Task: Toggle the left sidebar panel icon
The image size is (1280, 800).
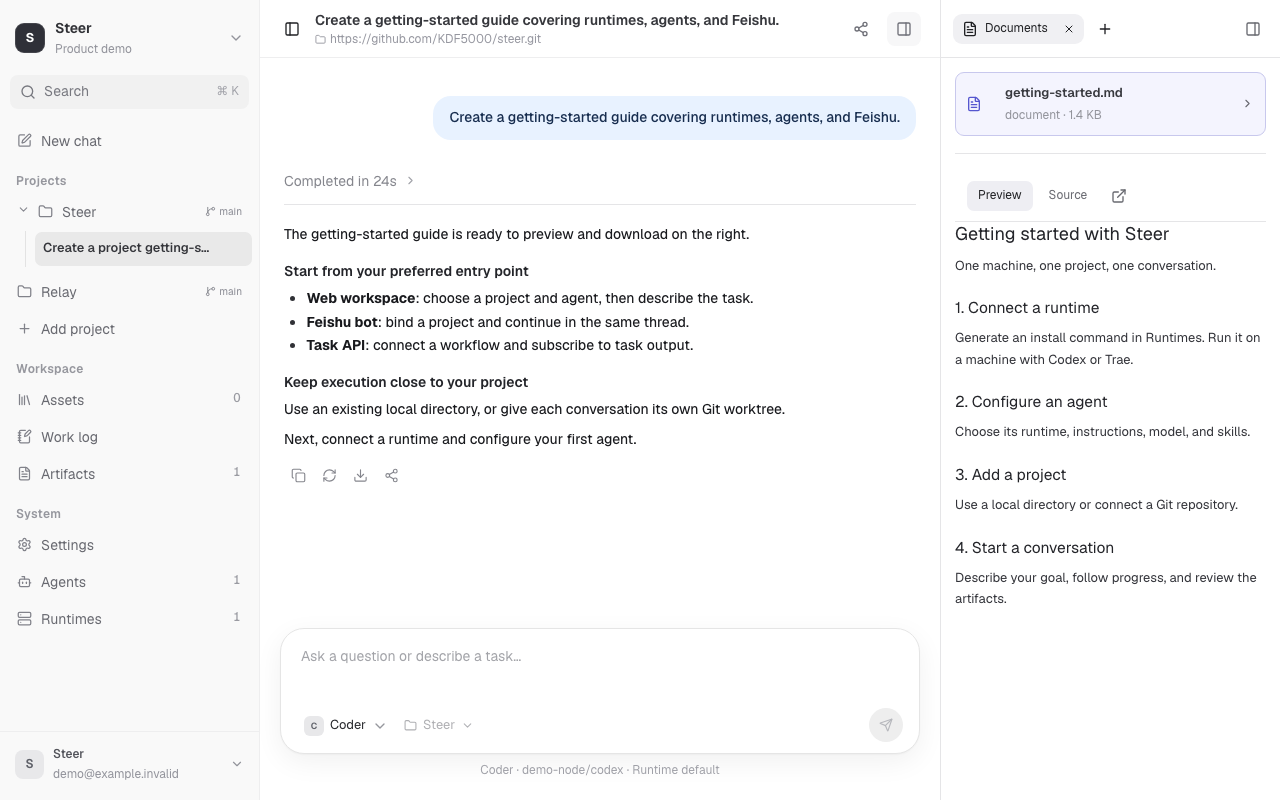Action: pyautogui.click(x=292, y=29)
